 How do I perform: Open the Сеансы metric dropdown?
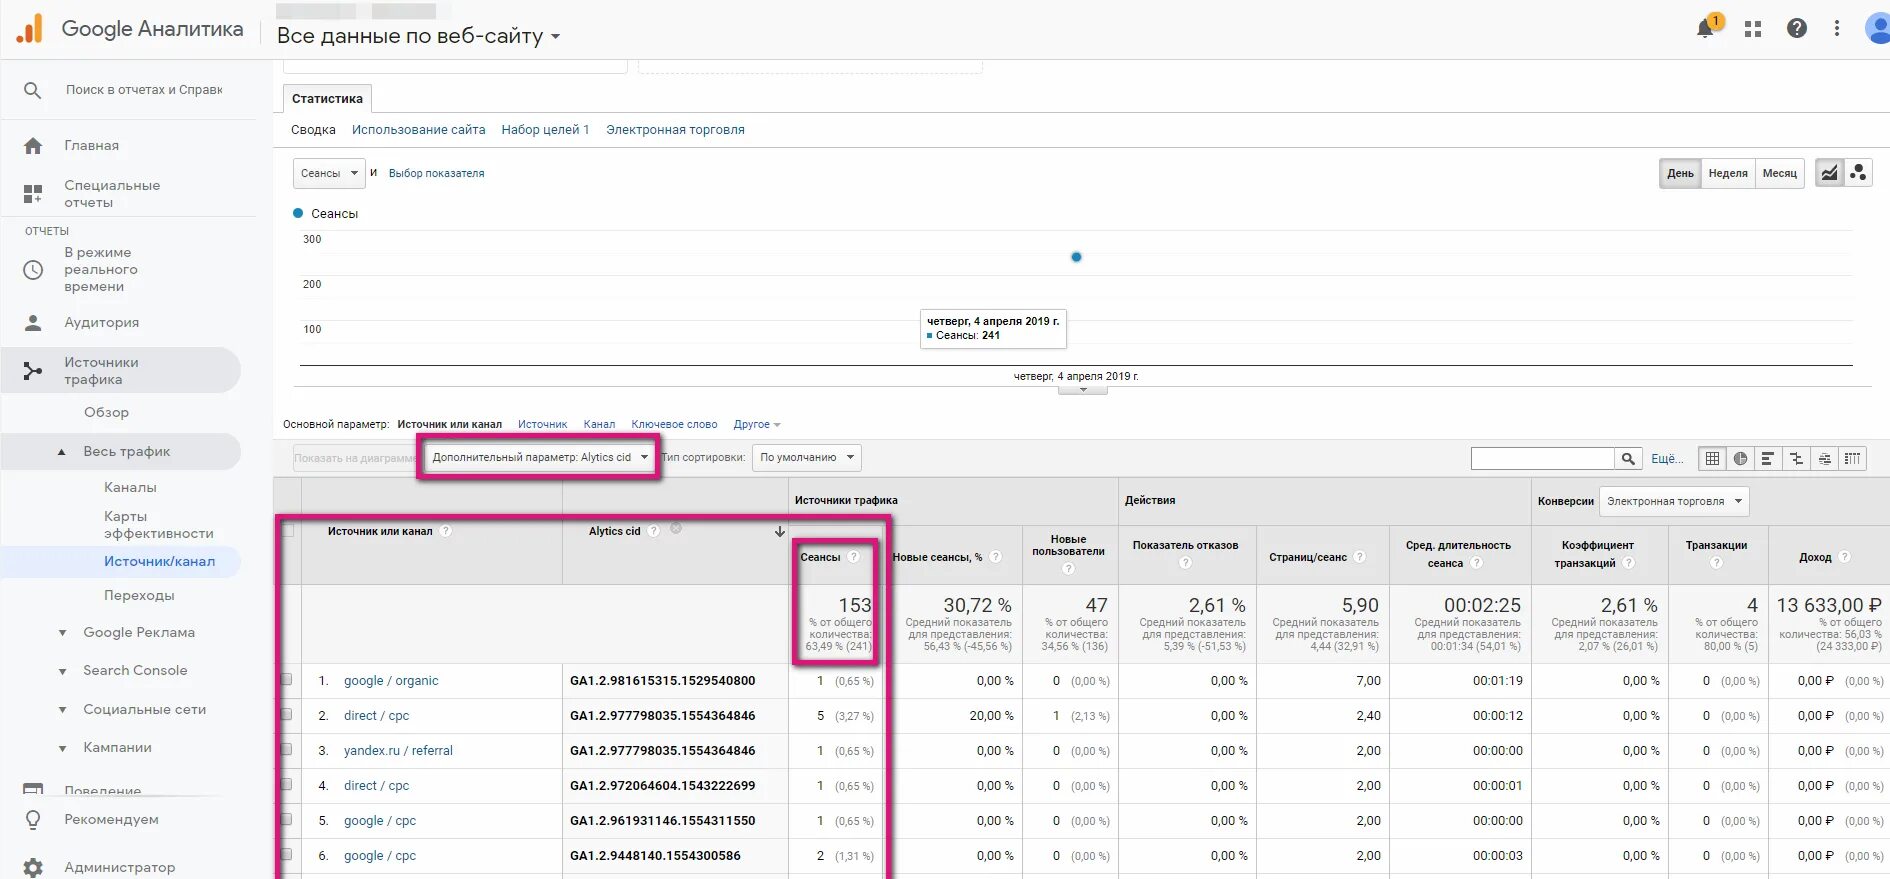[x=329, y=173]
